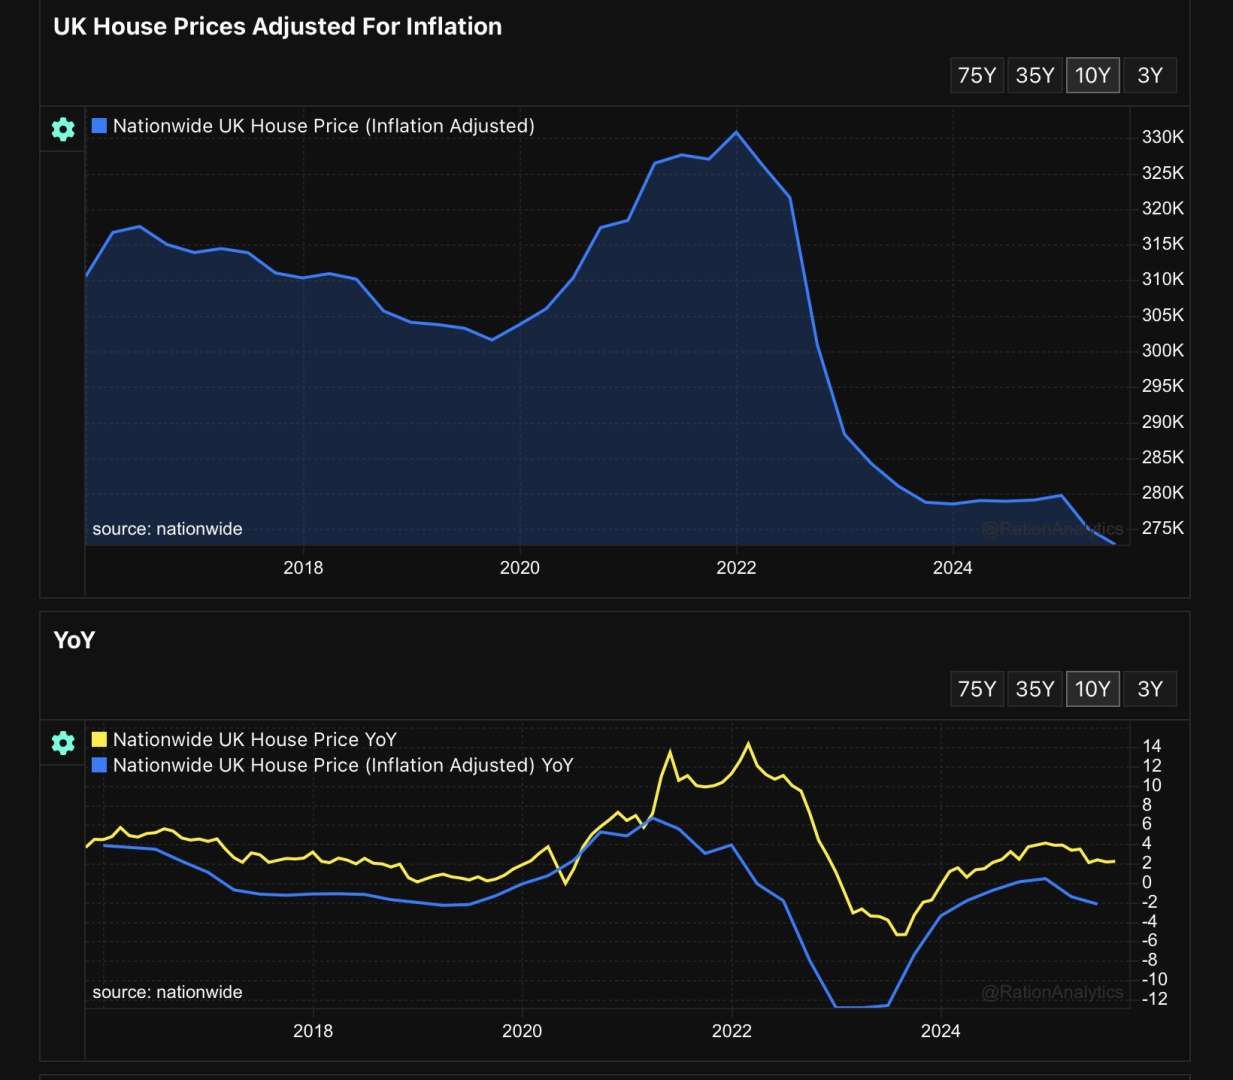This screenshot has width=1233, height=1080.
Task: Click the @RationAnalytics watermark in the top chart
Action: point(1052,528)
